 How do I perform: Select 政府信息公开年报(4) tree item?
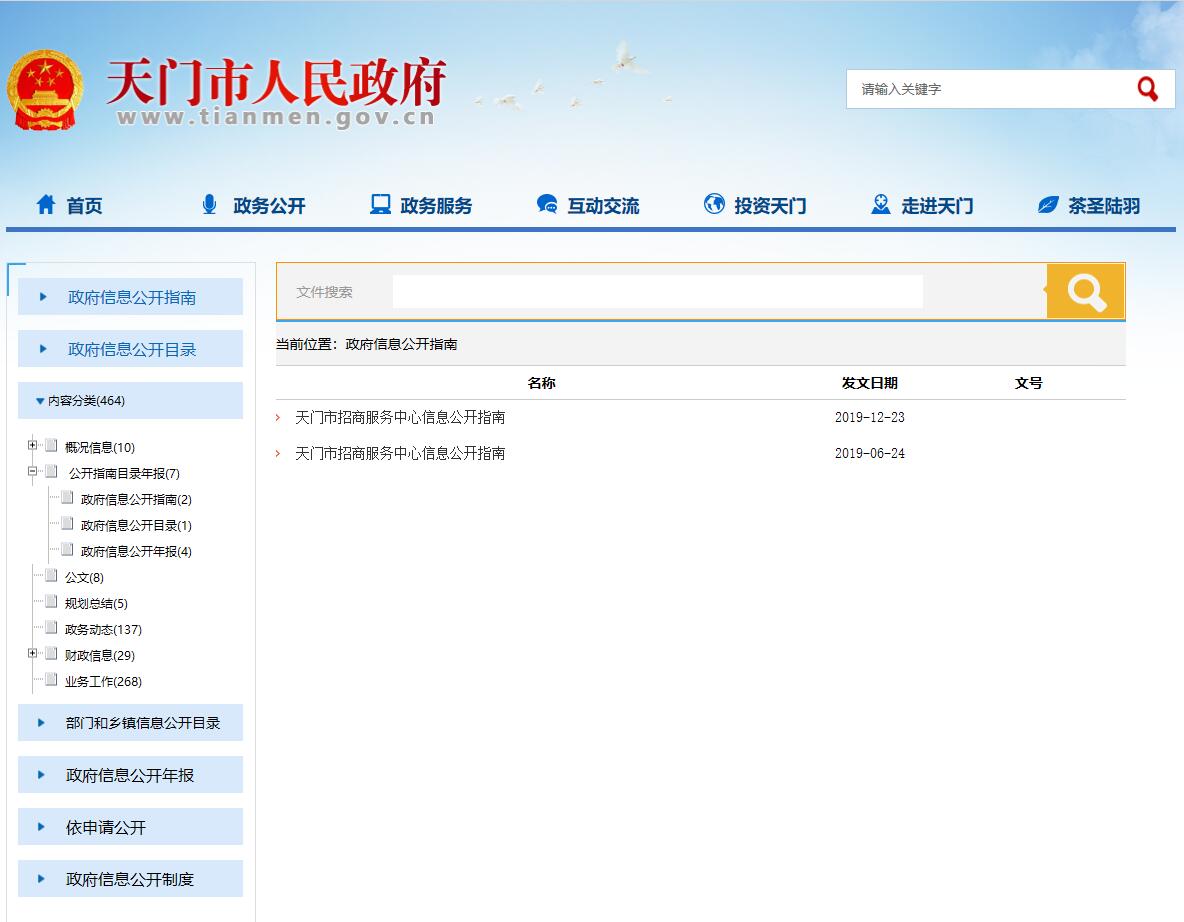[x=136, y=551]
